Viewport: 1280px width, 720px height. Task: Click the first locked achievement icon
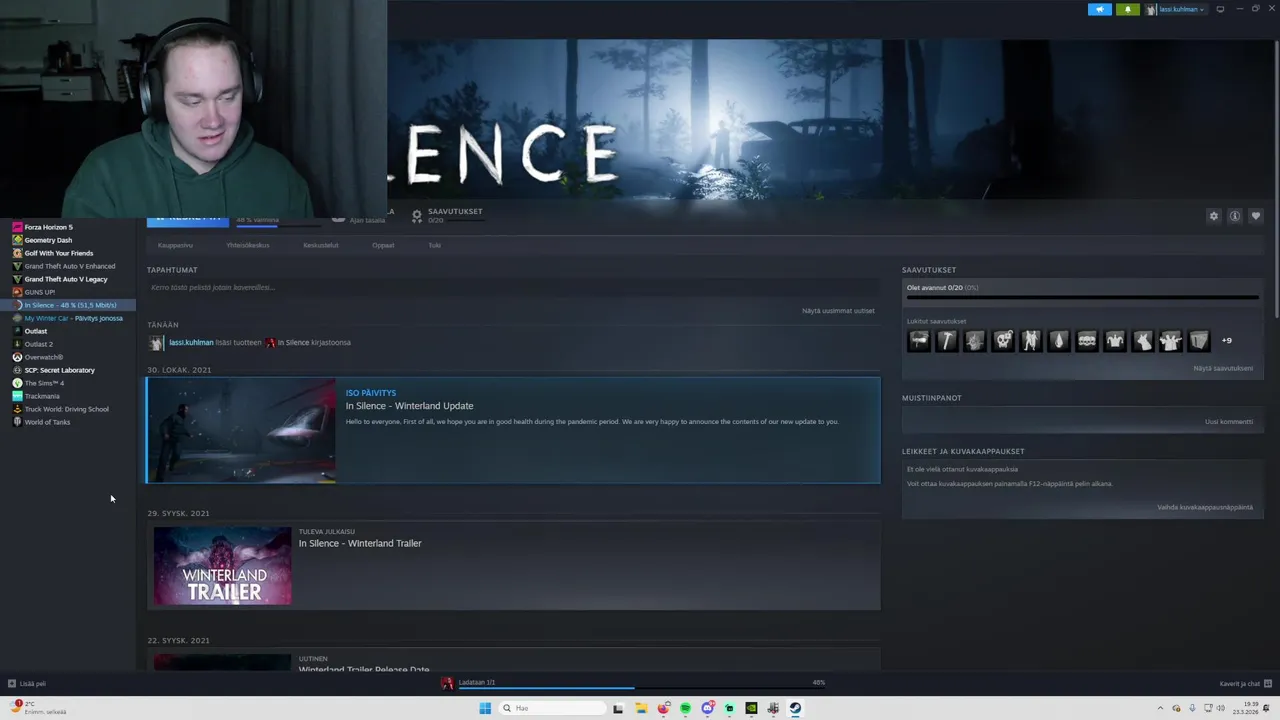tap(918, 341)
